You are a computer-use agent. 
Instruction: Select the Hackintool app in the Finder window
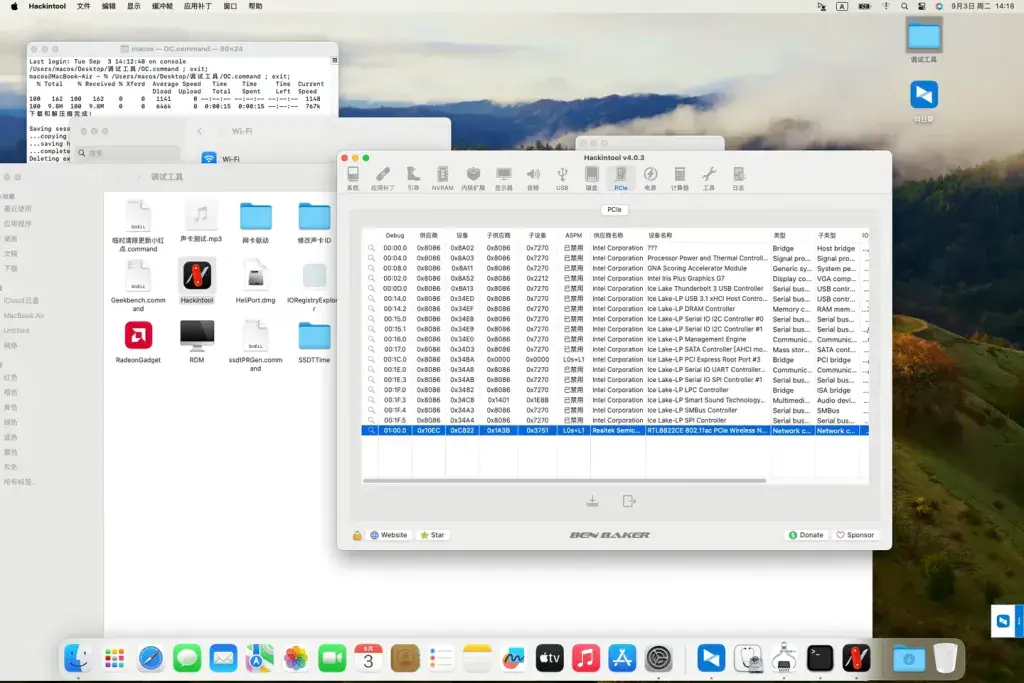click(x=197, y=281)
